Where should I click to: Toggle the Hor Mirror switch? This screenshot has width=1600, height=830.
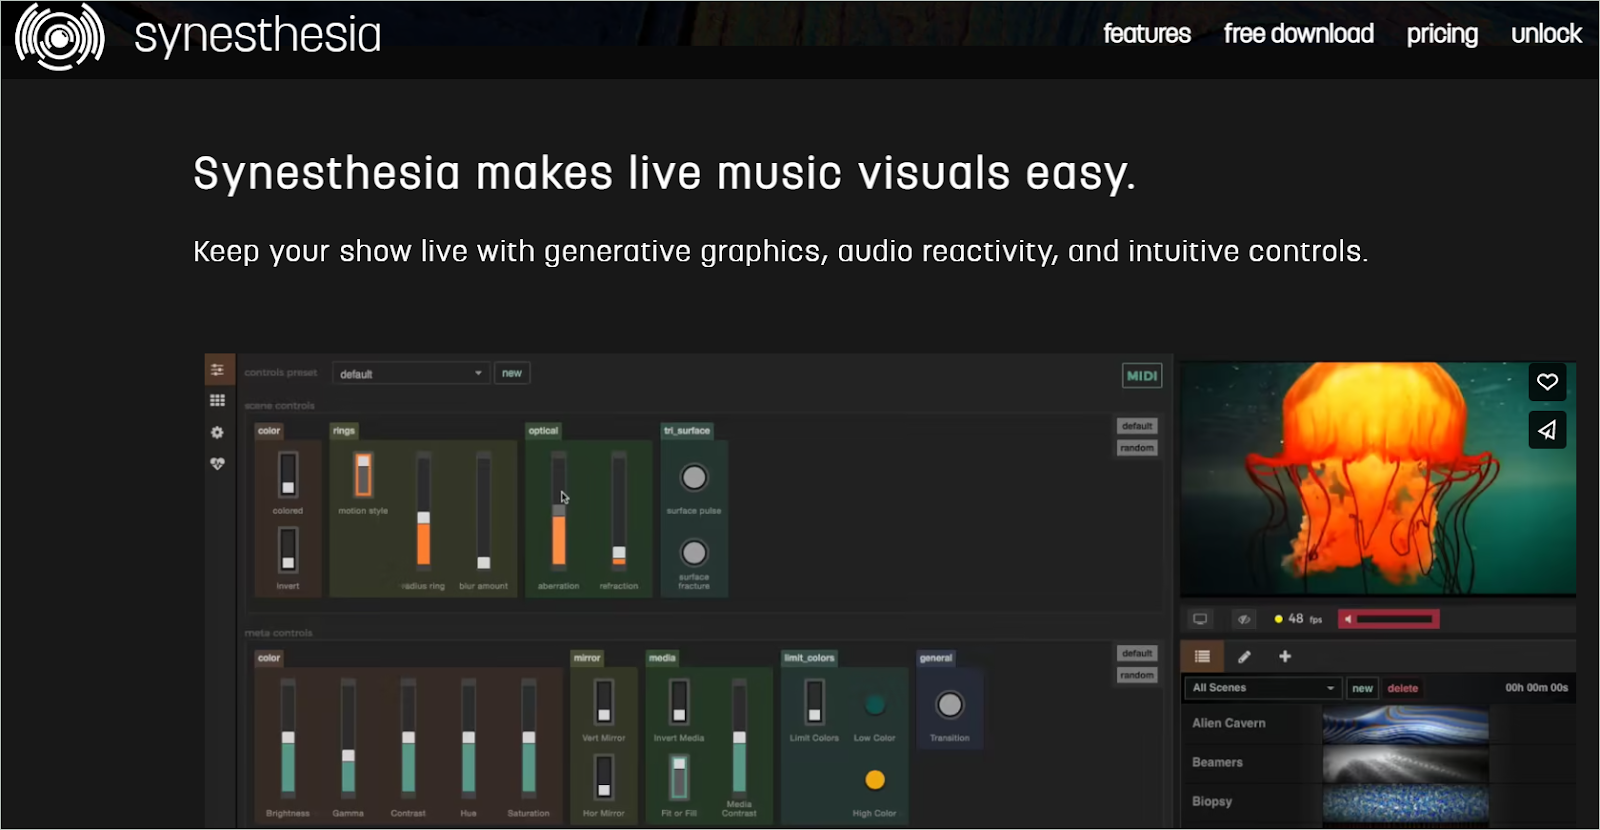coord(604,777)
